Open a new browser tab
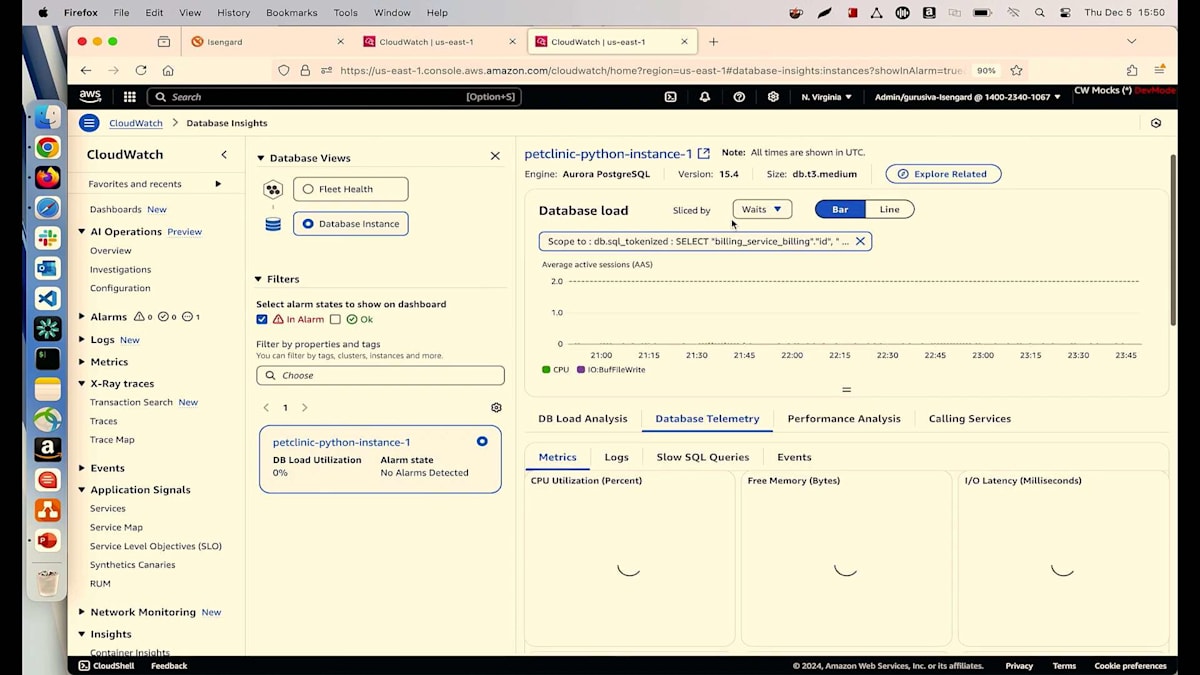The image size is (1200, 675). pyautogui.click(x=713, y=42)
